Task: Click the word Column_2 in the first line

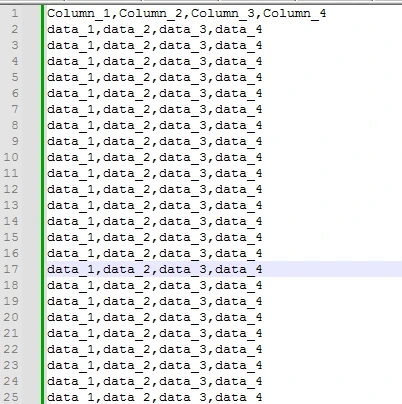Action: (151, 14)
